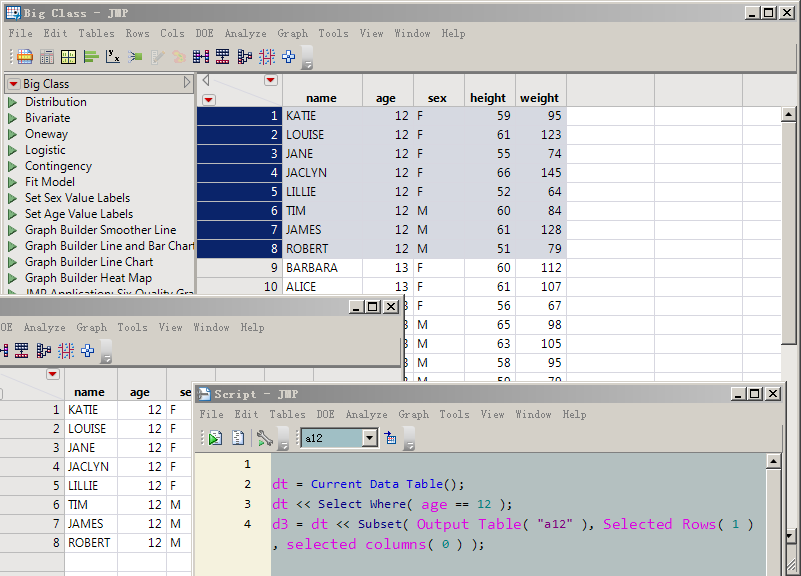This screenshot has width=801, height=576.
Task: Click the Distribution bar chart toolbar icon
Action: [x=91, y=57]
